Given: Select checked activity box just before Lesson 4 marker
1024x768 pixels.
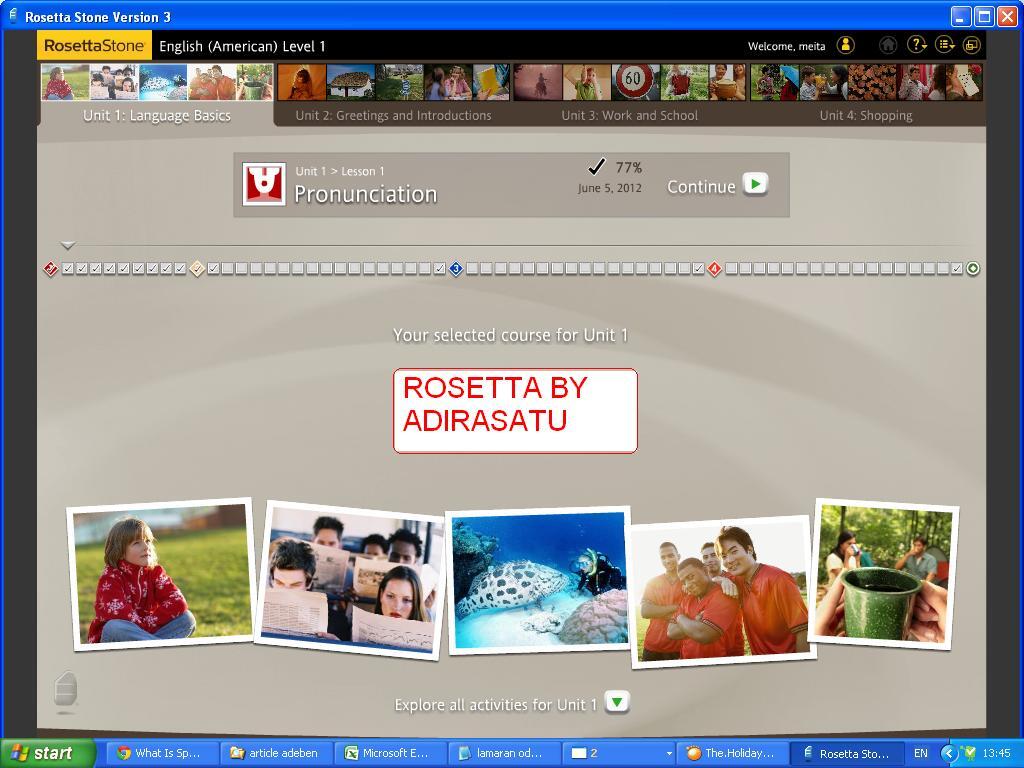Looking at the screenshot, I should pos(698,268).
